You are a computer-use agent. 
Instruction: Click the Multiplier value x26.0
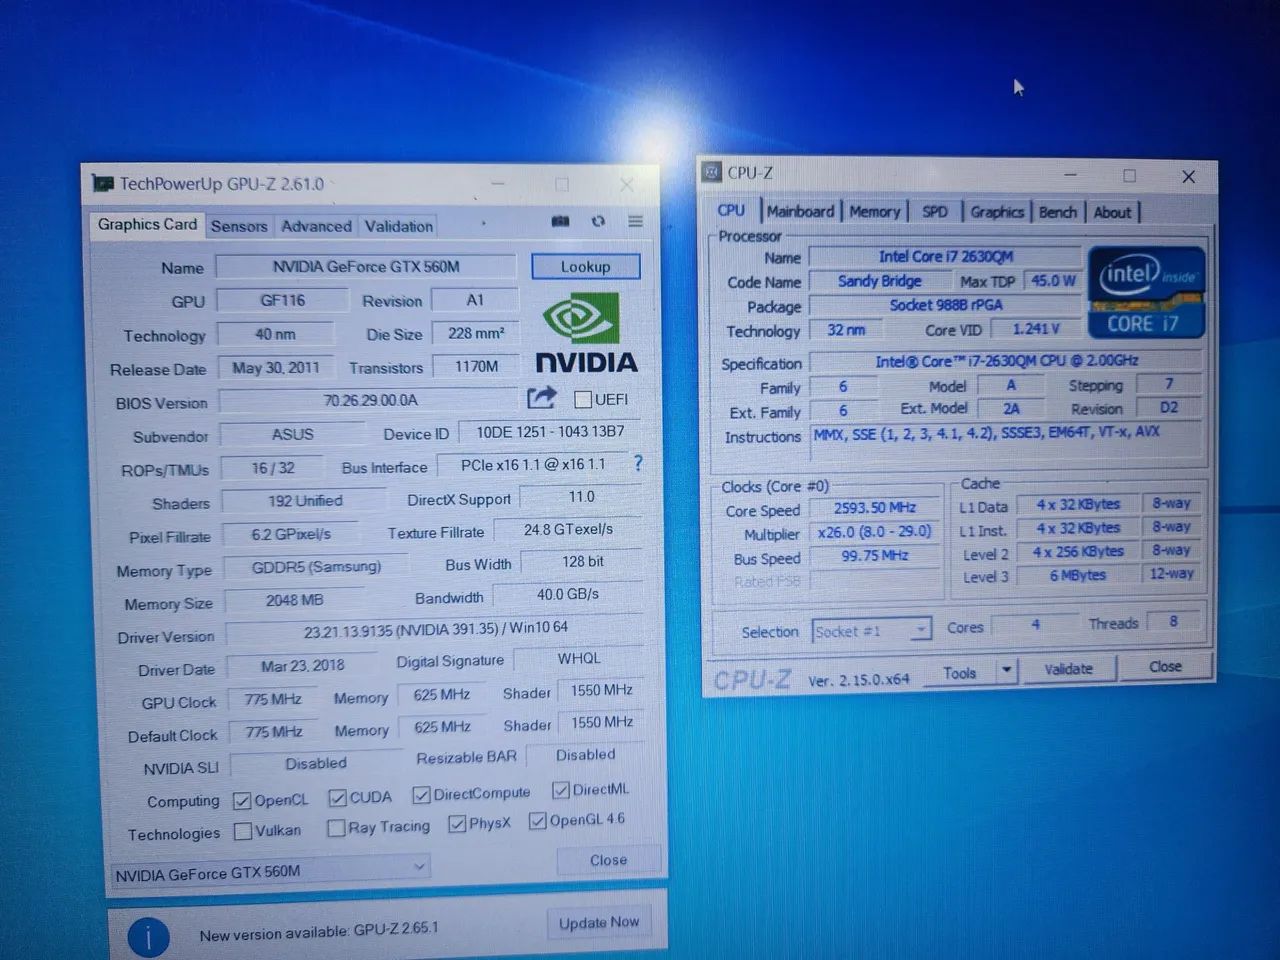pyautogui.click(x=875, y=532)
